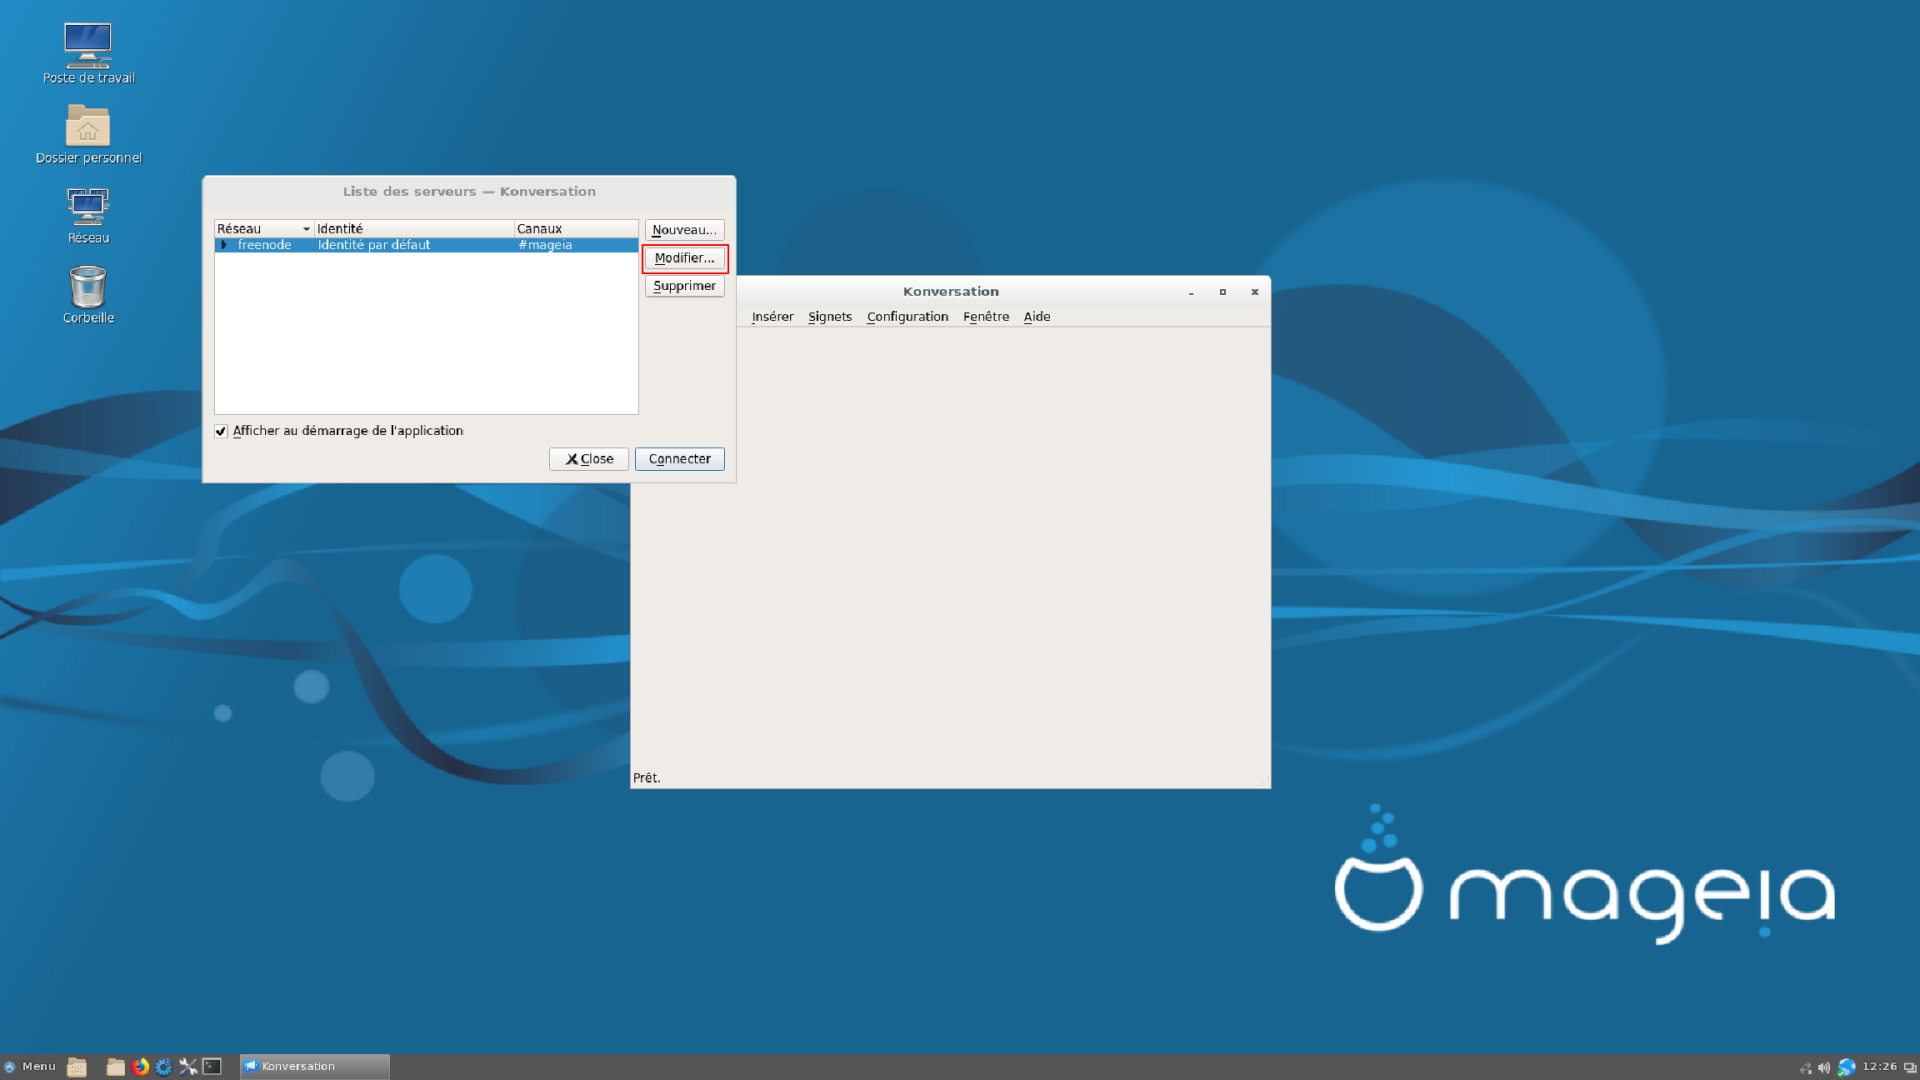The width and height of the screenshot is (1920, 1080).
Task: Open the Dossier personnel folder icon
Action: [x=88, y=127]
